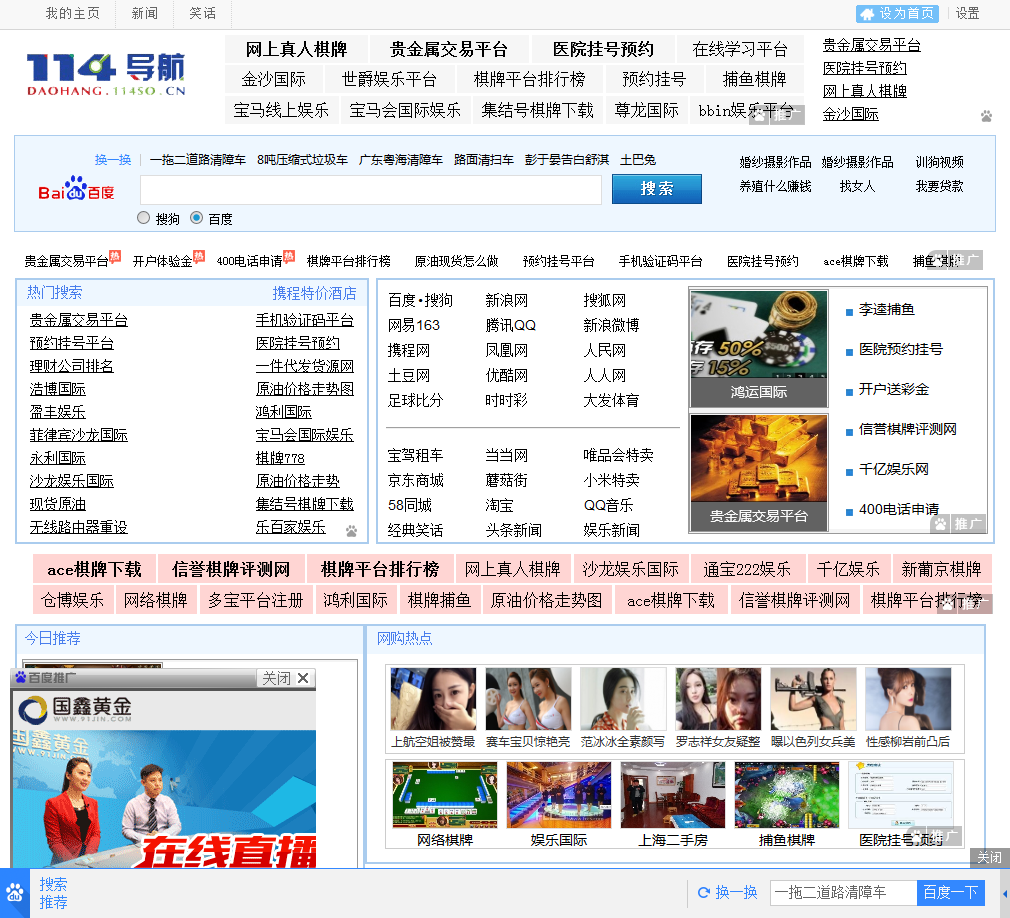Open 开户体验金 hot link

162,261
